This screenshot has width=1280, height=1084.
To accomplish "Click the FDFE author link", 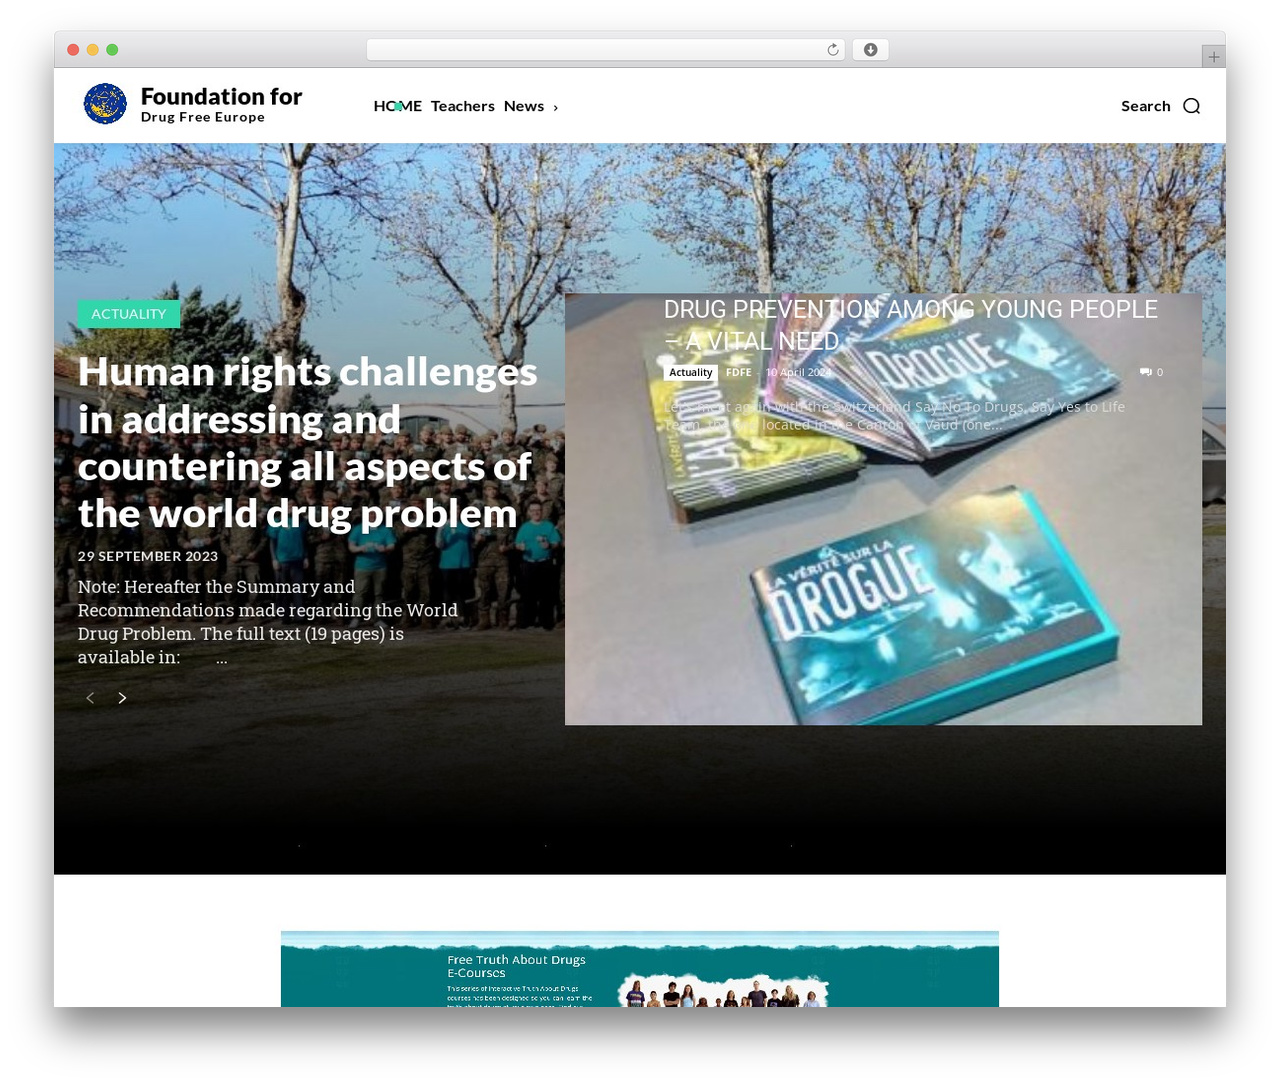I will coord(739,372).
